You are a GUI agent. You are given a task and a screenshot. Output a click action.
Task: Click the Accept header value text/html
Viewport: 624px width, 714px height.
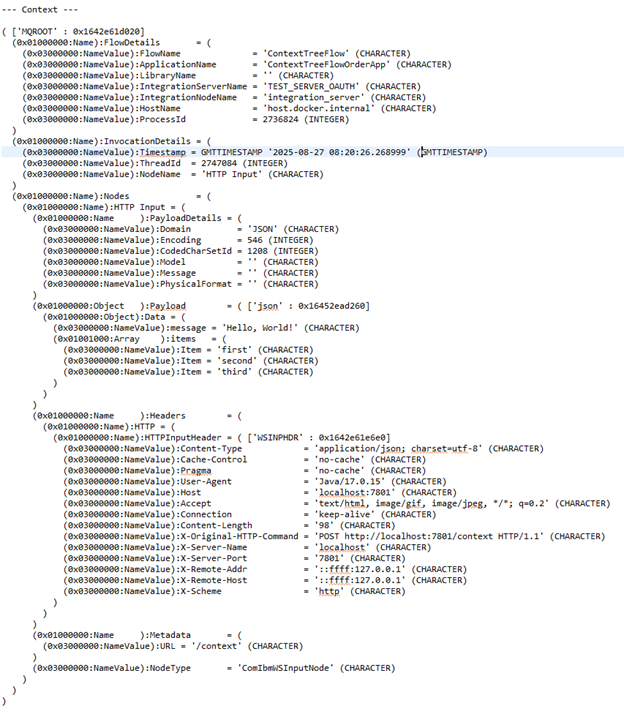[431, 503]
